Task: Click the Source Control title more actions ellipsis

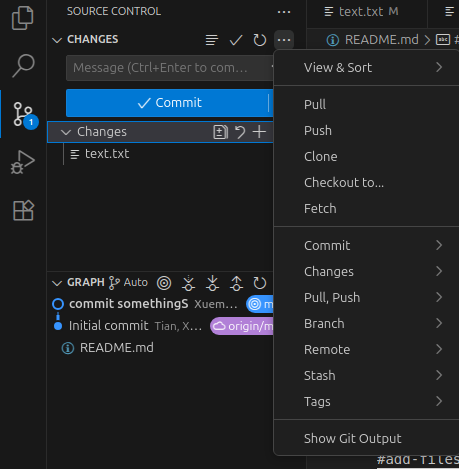Action: [284, 12]
